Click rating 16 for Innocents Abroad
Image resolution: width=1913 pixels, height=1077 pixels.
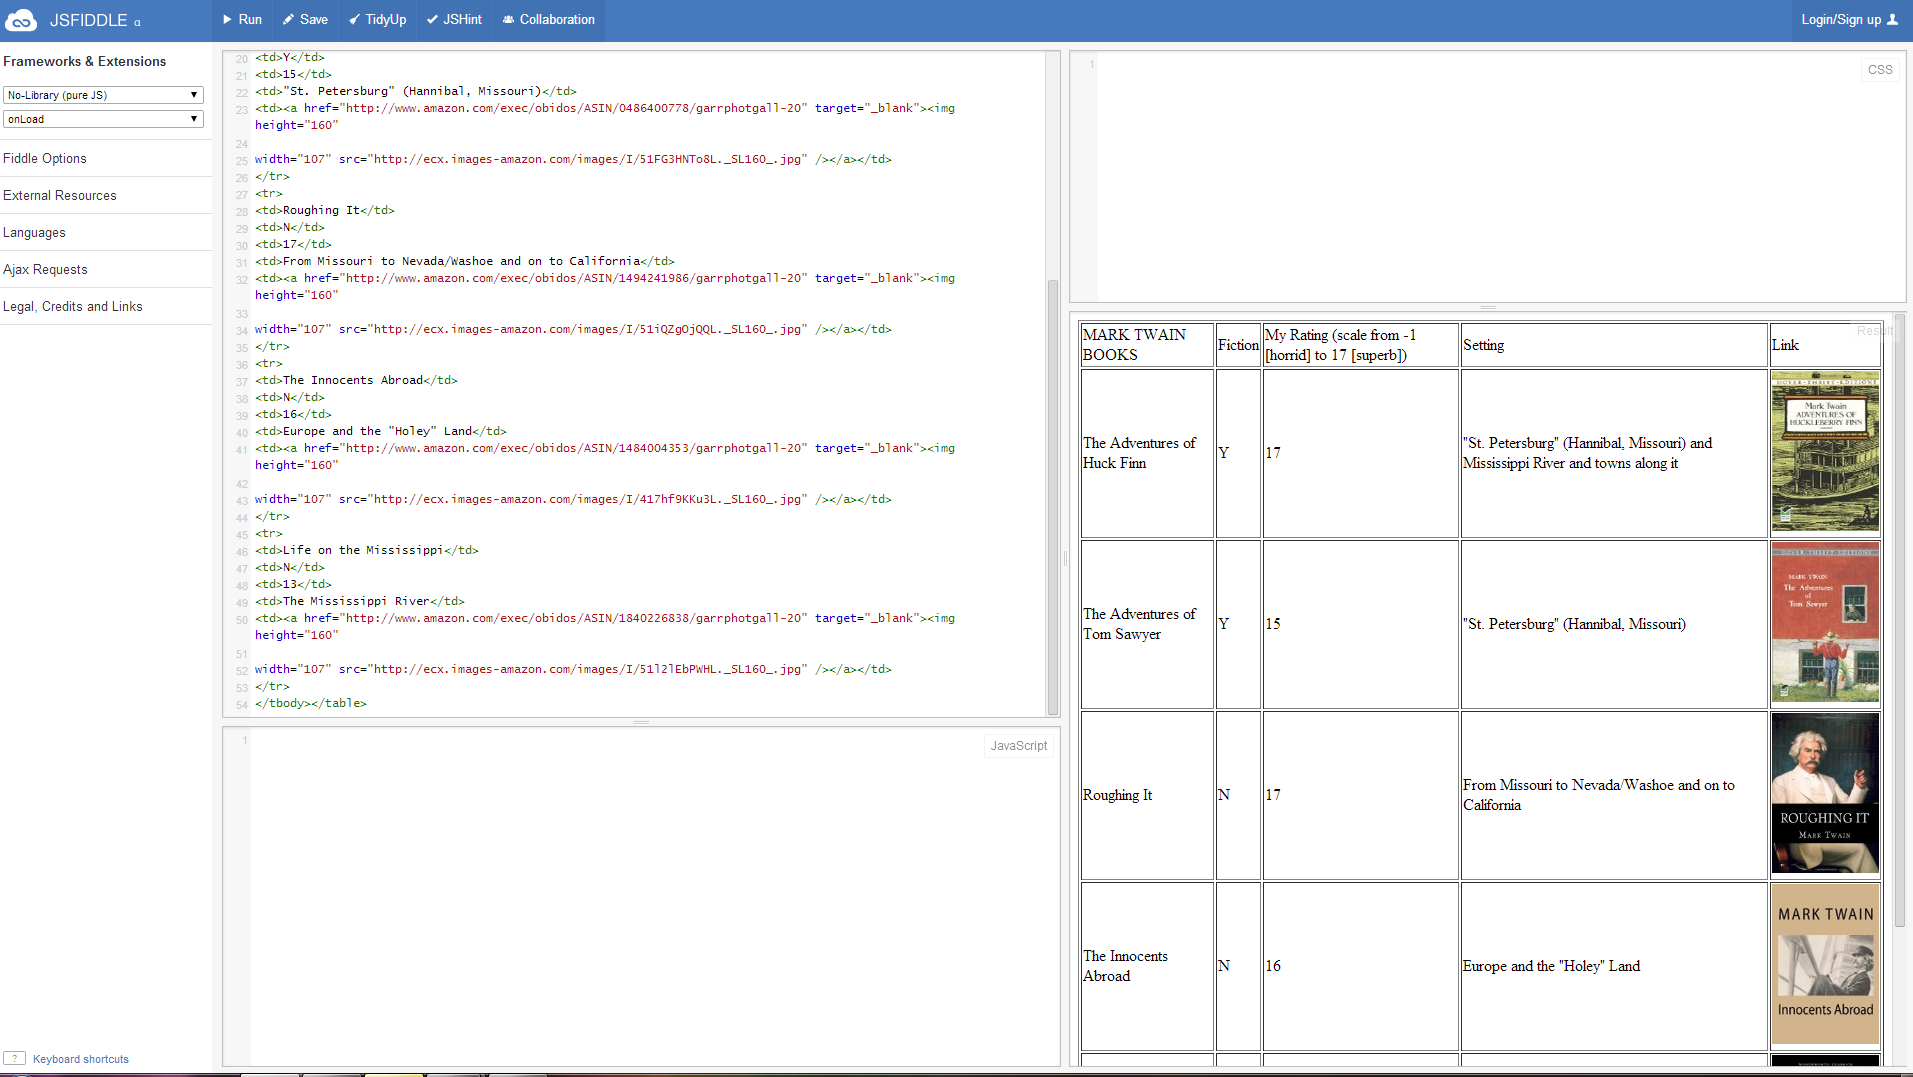1360,966
